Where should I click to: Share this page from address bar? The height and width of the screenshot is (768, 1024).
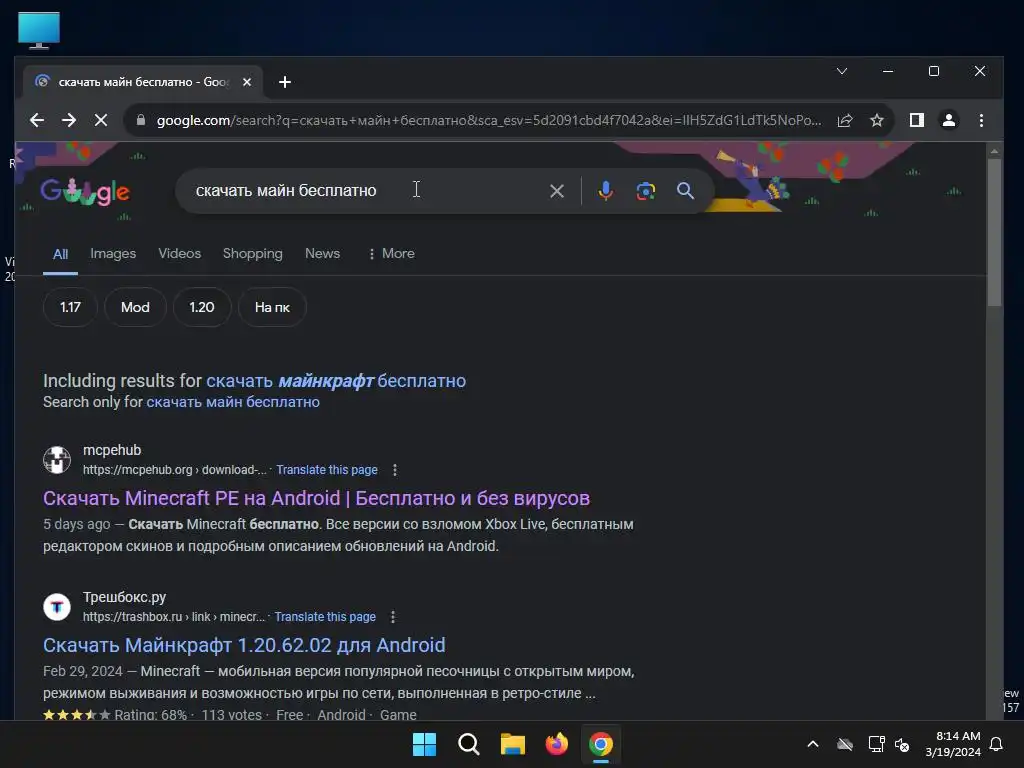(x=844, y=120)
